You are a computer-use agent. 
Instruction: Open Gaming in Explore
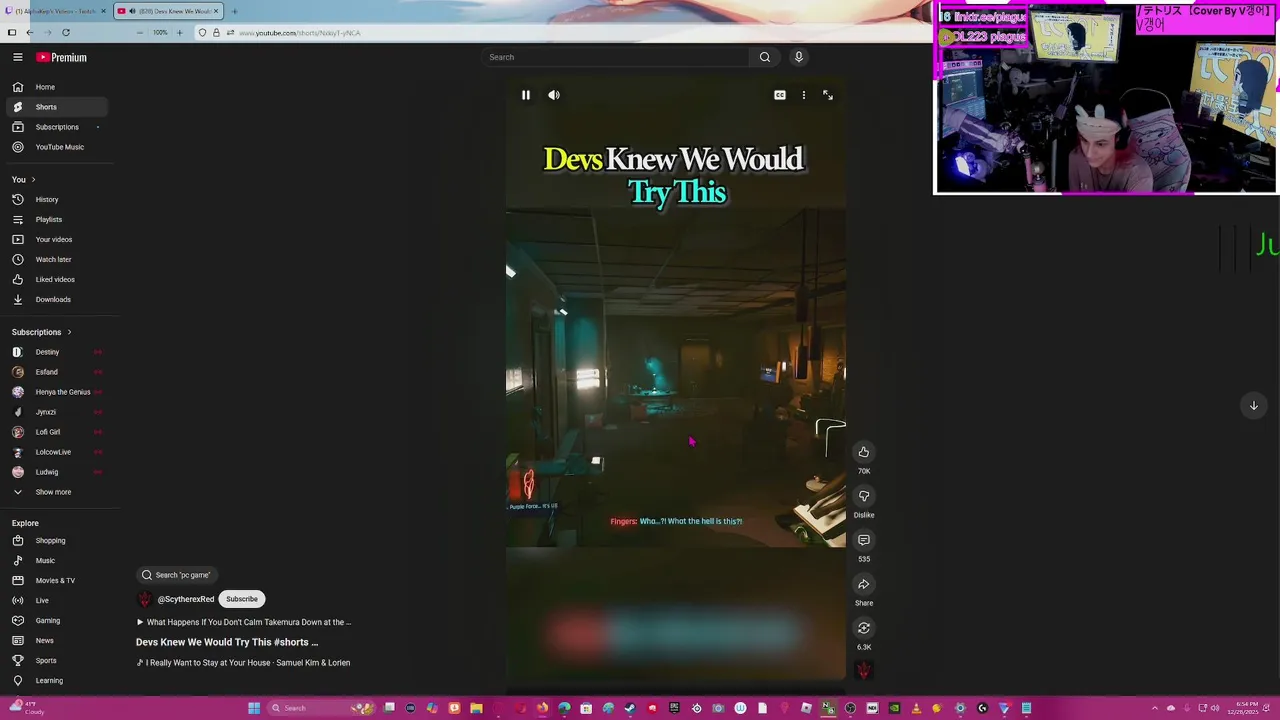[x=59, y=621]
